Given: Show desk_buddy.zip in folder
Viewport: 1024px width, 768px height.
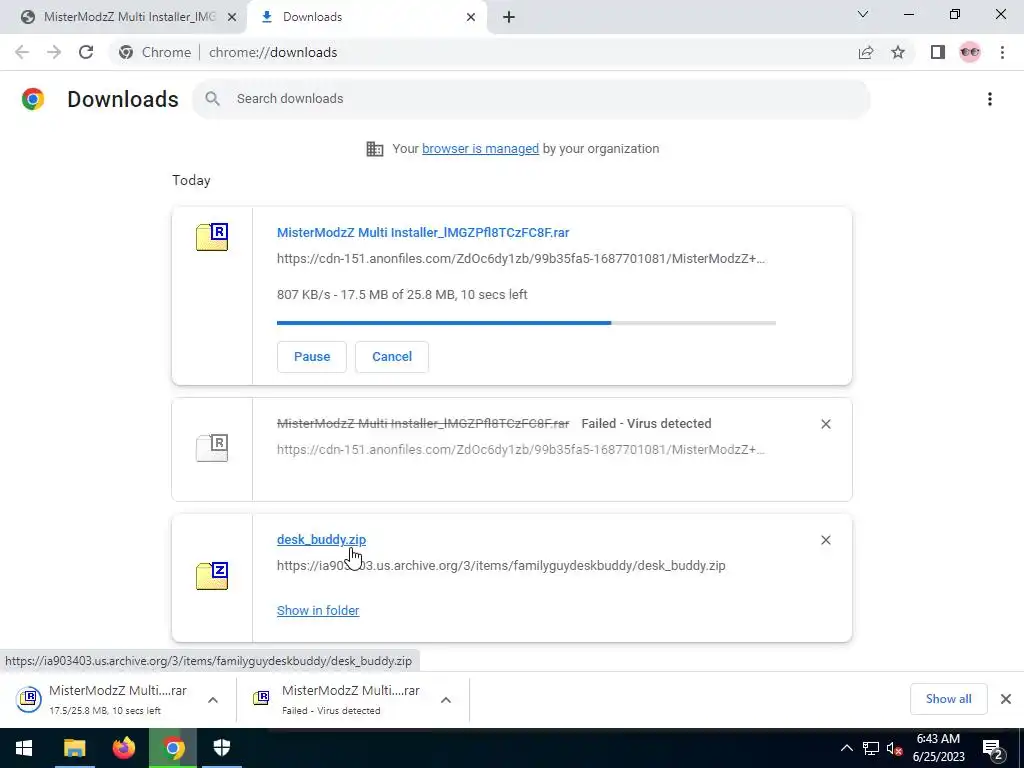Looking at the screenshot, I should point(318,611).
